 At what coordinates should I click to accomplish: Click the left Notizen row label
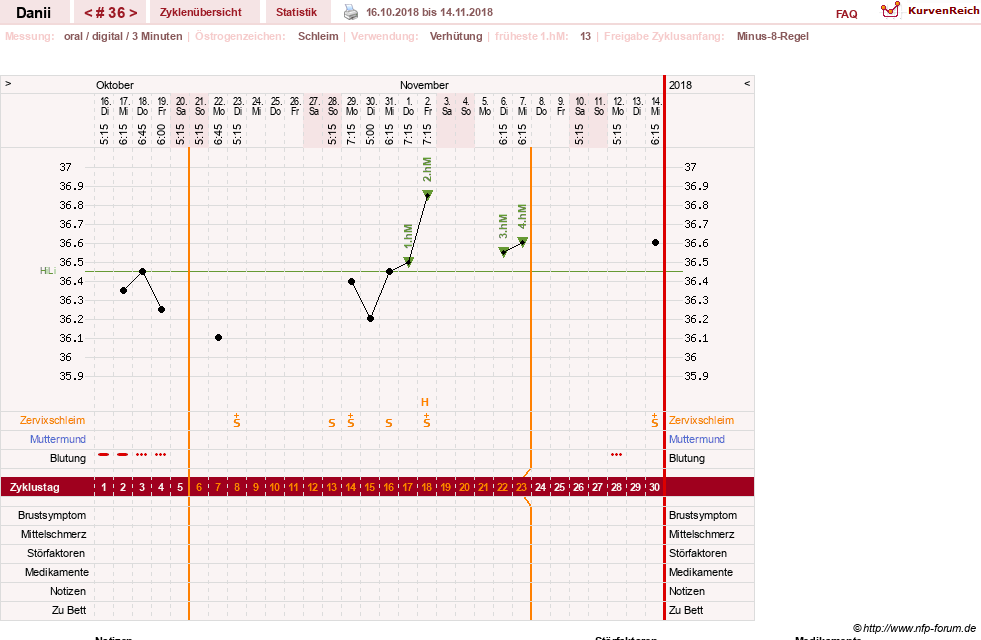pyautogui.click(x=68, y=591)
